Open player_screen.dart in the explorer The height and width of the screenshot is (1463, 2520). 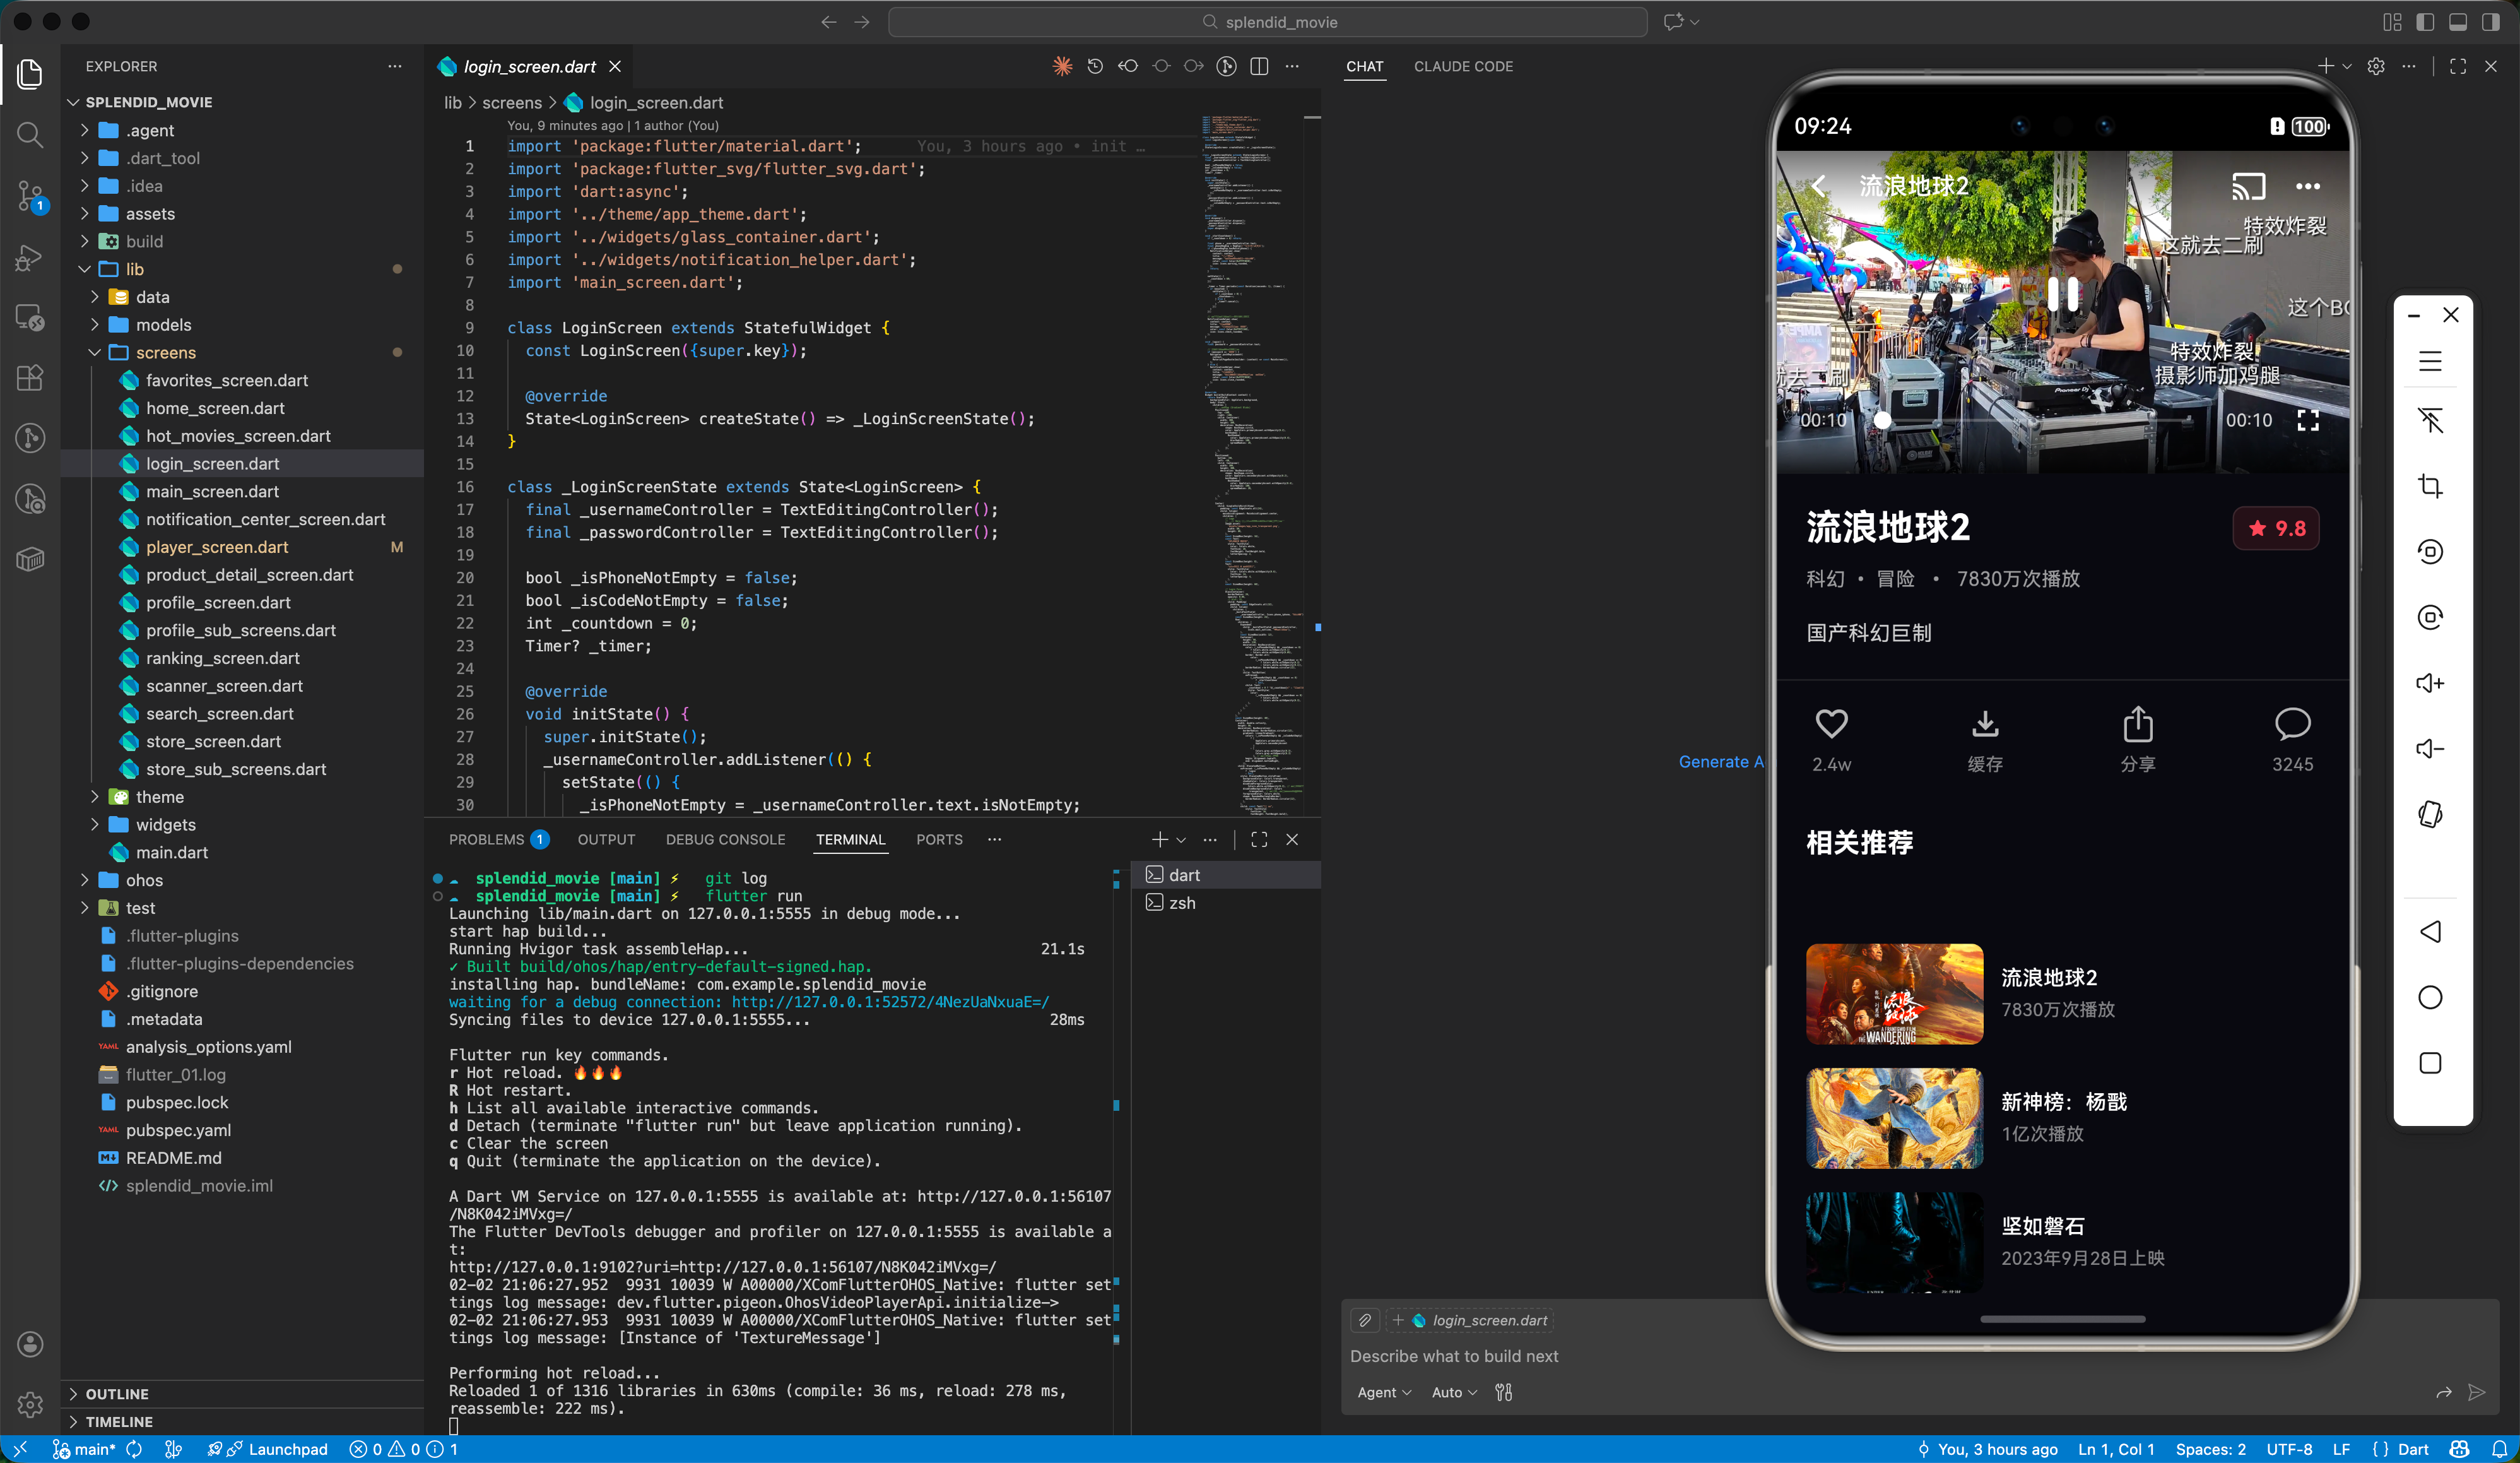point(217,547)
